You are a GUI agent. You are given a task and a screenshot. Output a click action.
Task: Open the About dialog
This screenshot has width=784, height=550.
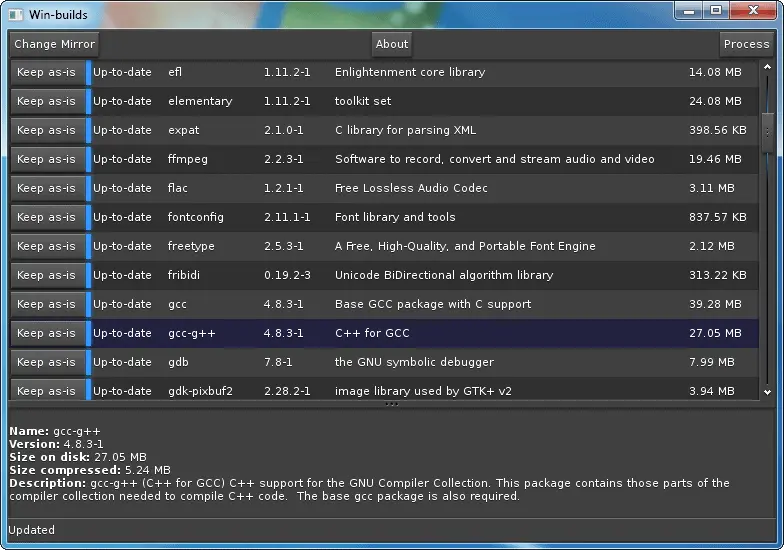point(392,44)
